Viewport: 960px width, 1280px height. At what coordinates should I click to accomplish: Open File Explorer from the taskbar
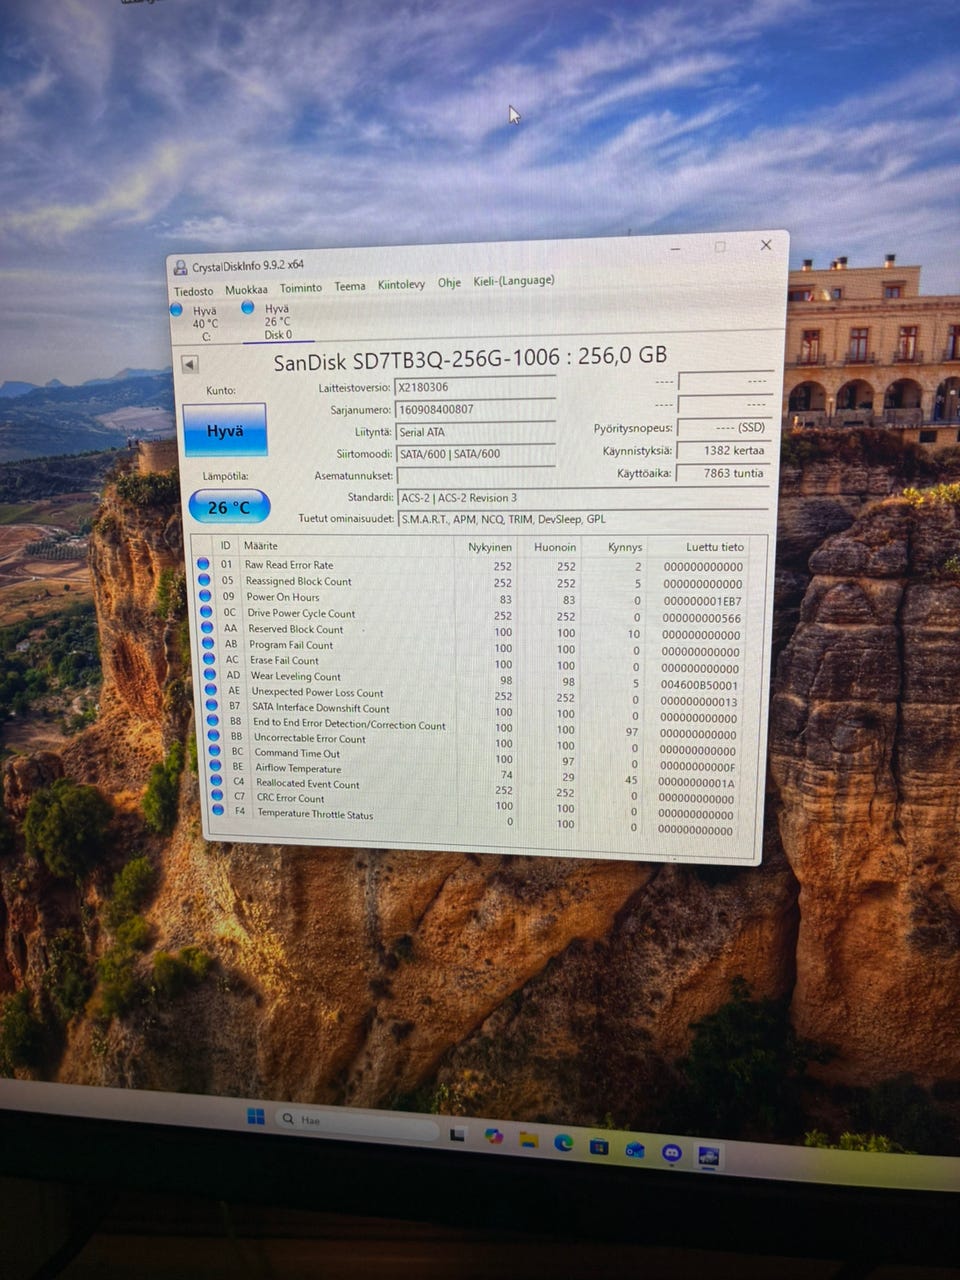(528, 1139)
